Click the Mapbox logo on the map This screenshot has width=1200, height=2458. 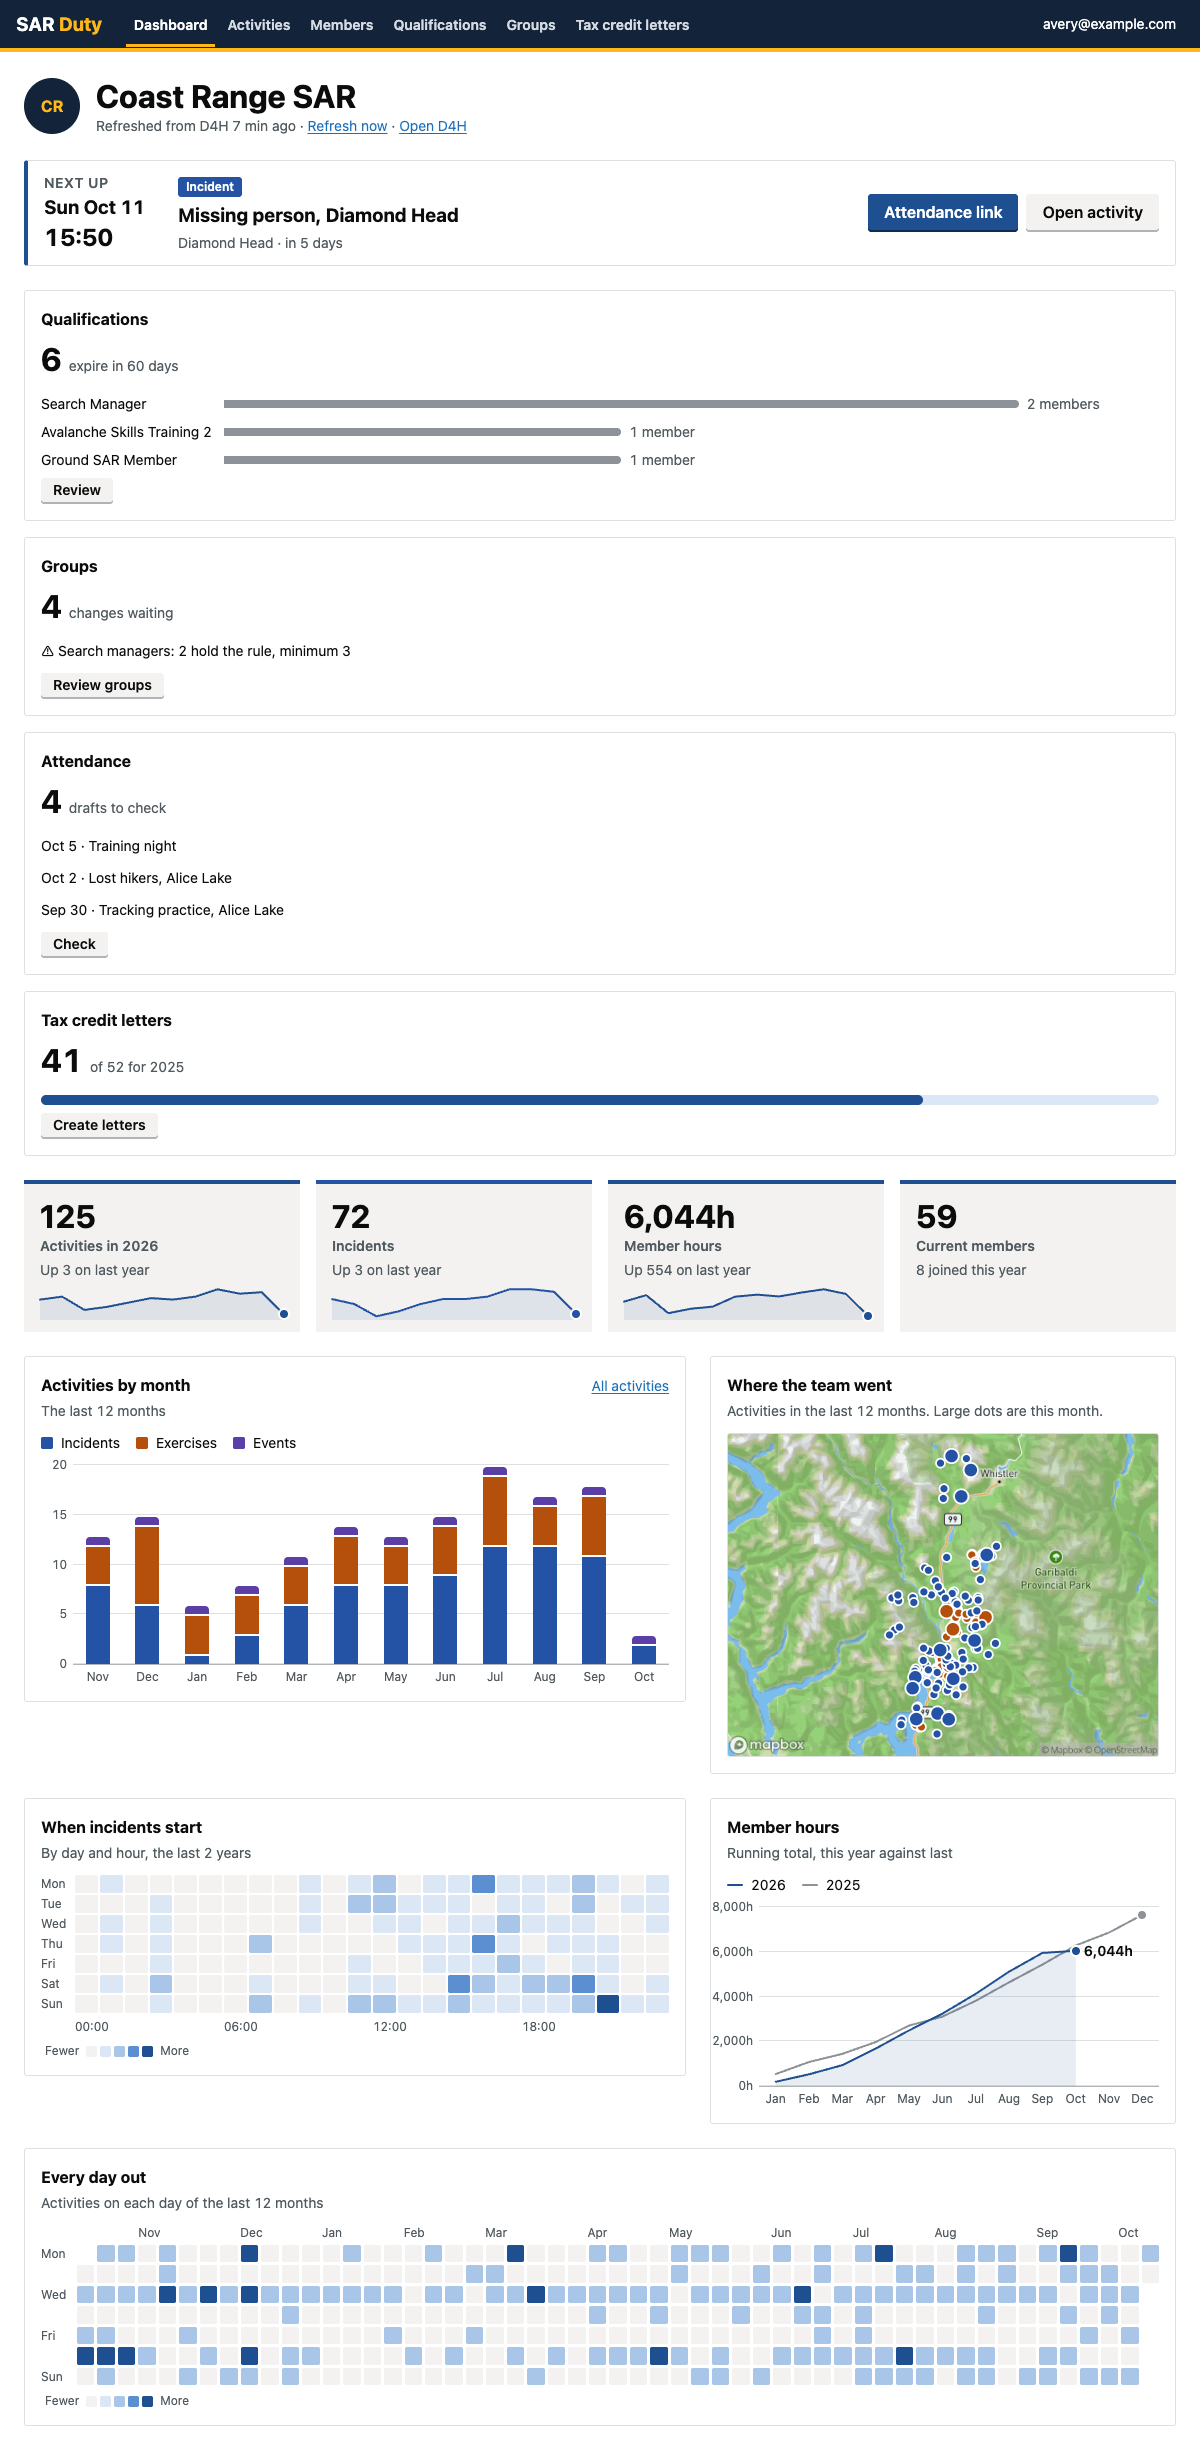click(x=767, y=1745)
